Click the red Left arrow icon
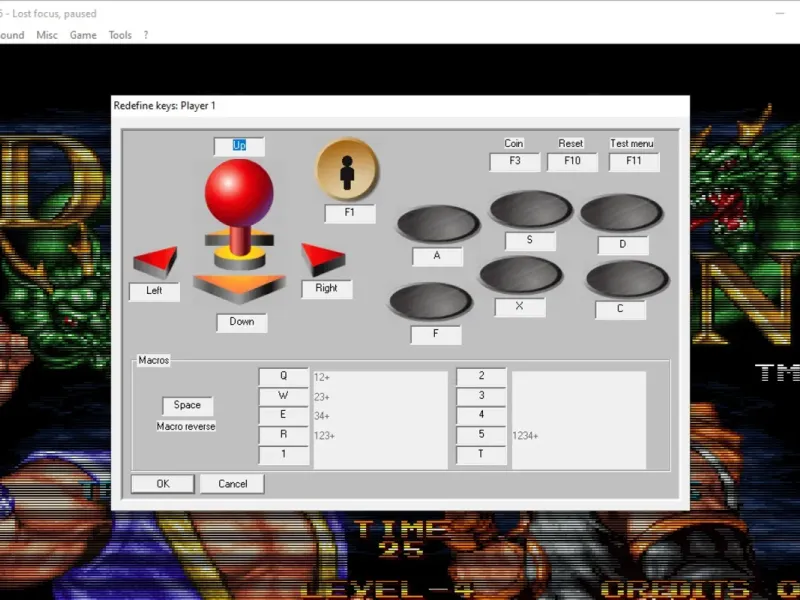The height and width of the screenshot is (600, 800). pos(156,262)
